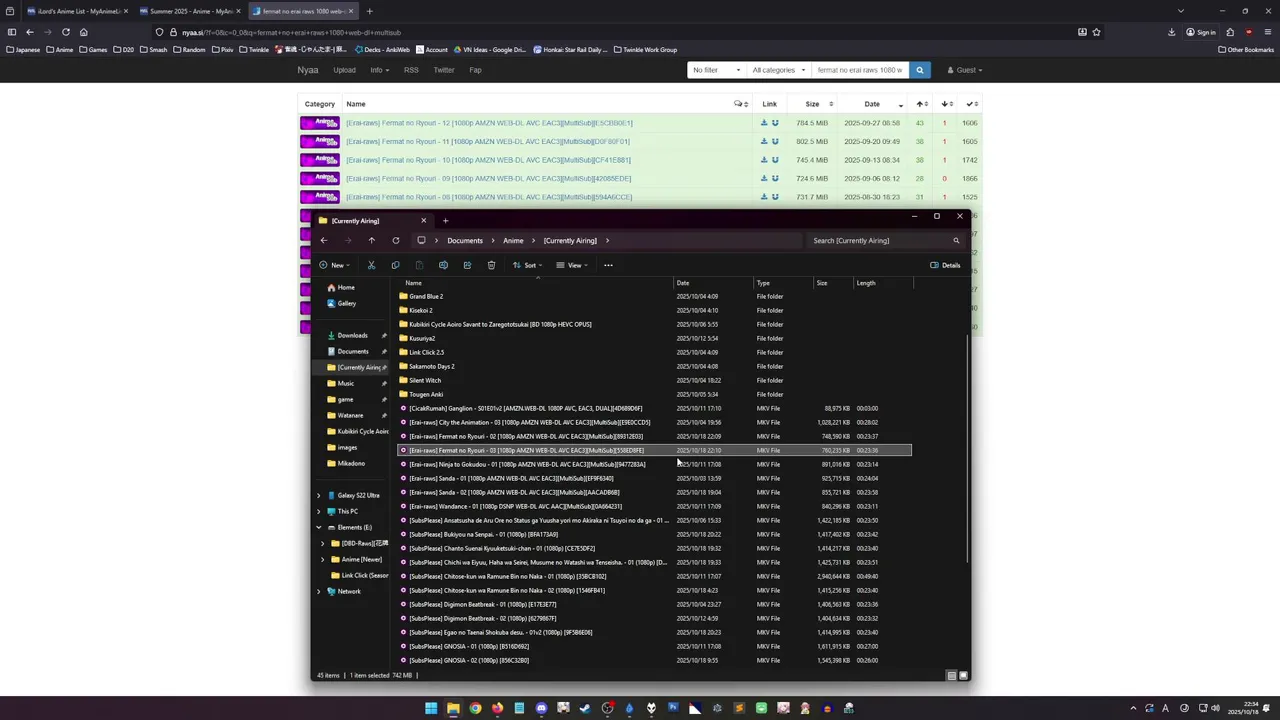
Task: Click the Rename icon in Explorer toolbar
Action: tap(443, 265)
